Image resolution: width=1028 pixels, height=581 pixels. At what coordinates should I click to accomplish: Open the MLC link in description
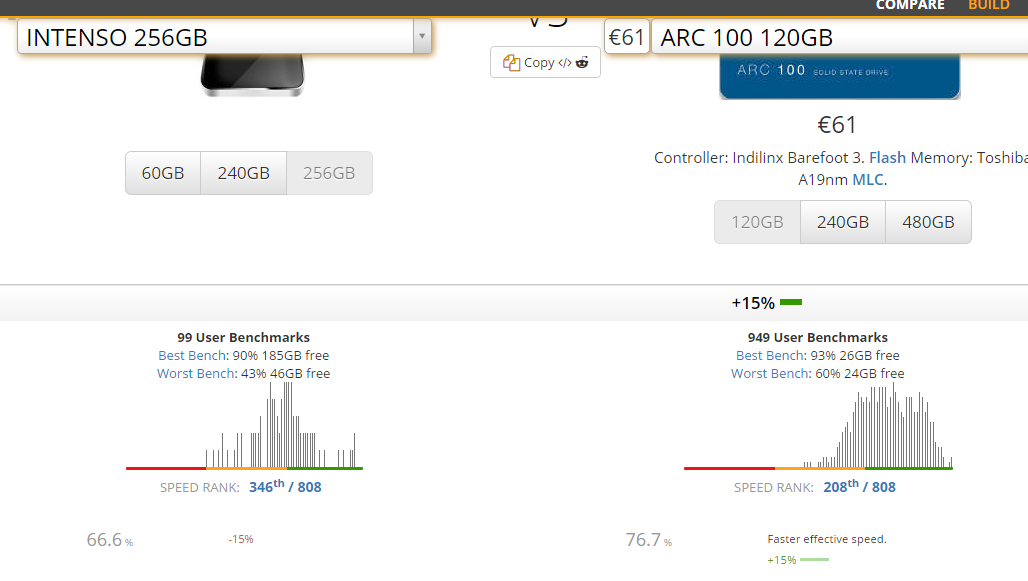tap(868, 180)
